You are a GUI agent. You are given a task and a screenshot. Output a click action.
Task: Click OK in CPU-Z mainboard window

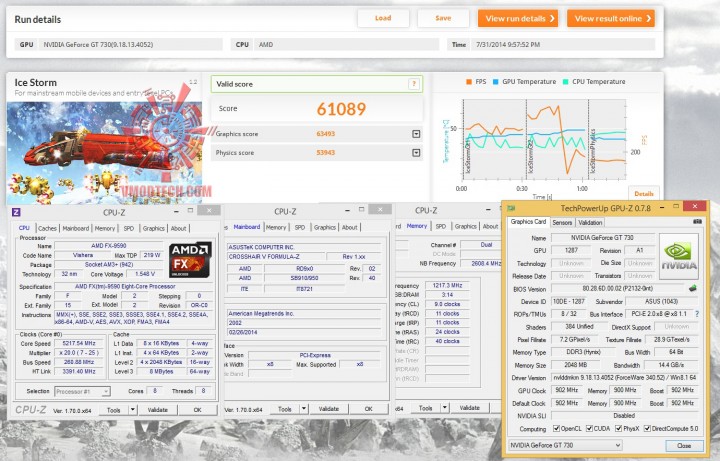pos(368,409)
